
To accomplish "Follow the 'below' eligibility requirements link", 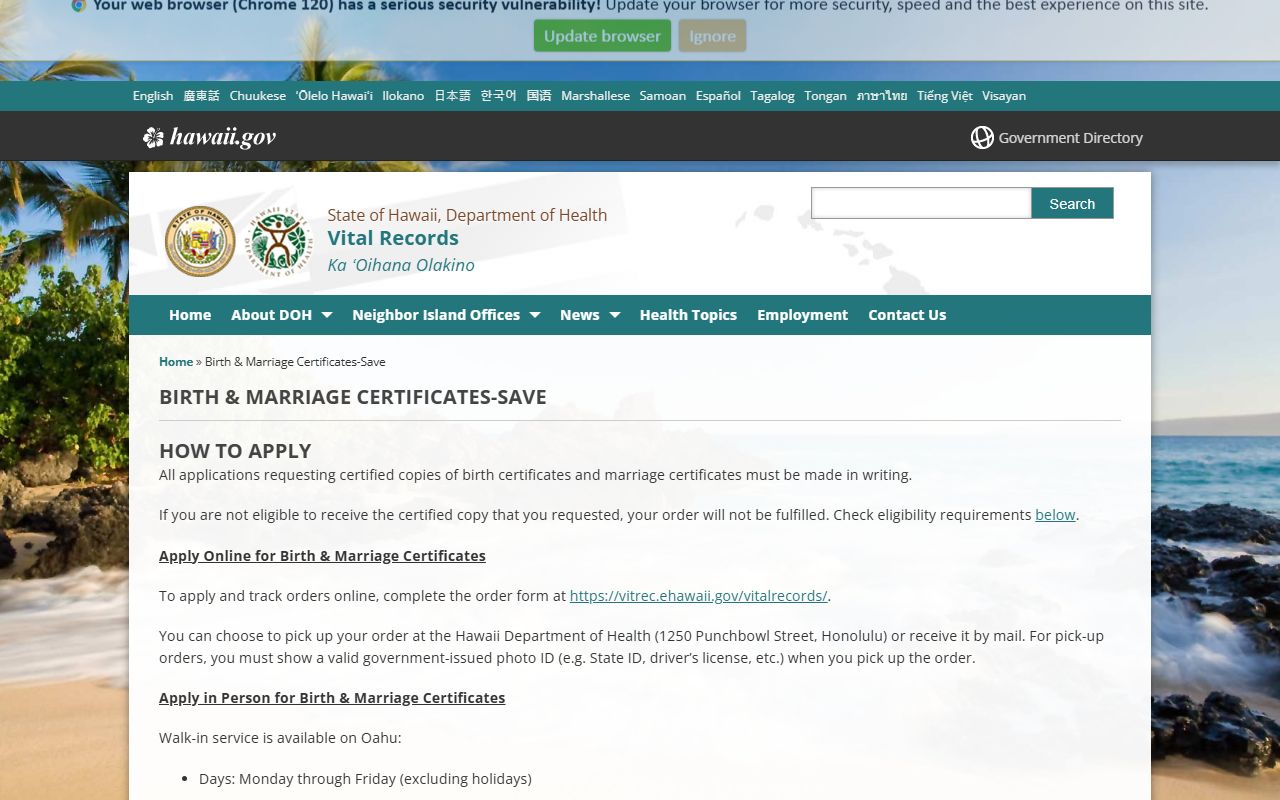I will pyautogui.click(x=1055, y=515).
